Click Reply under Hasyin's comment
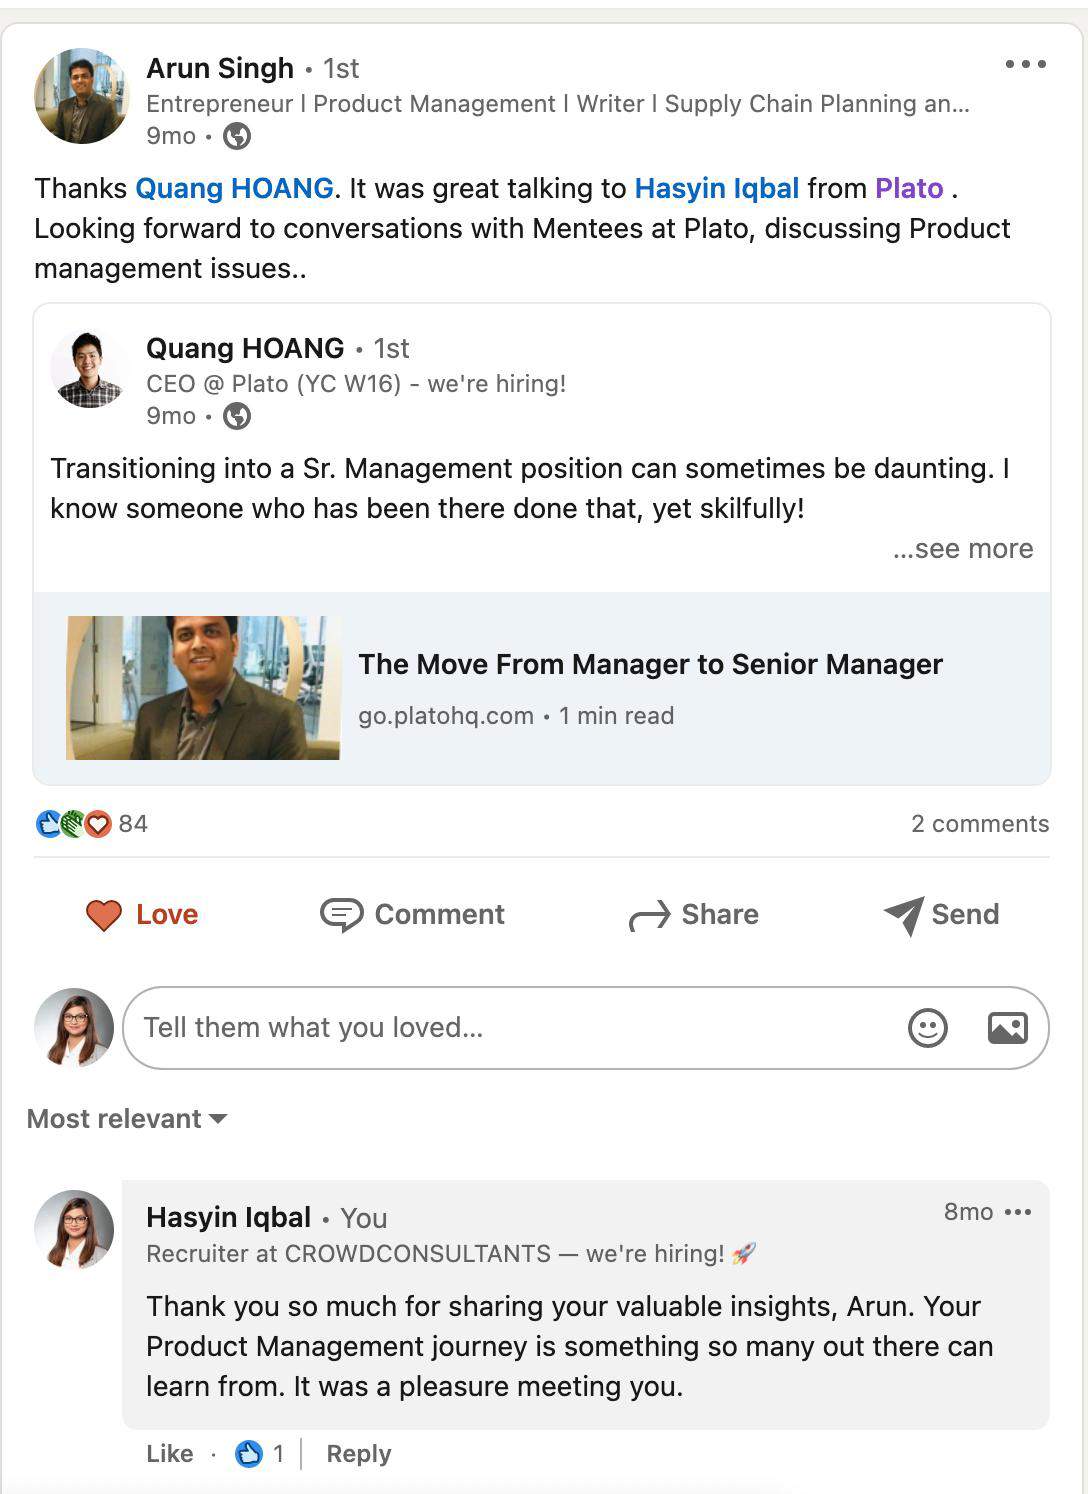This screenshot has width=1088, height=1494. click(358, 1454)
